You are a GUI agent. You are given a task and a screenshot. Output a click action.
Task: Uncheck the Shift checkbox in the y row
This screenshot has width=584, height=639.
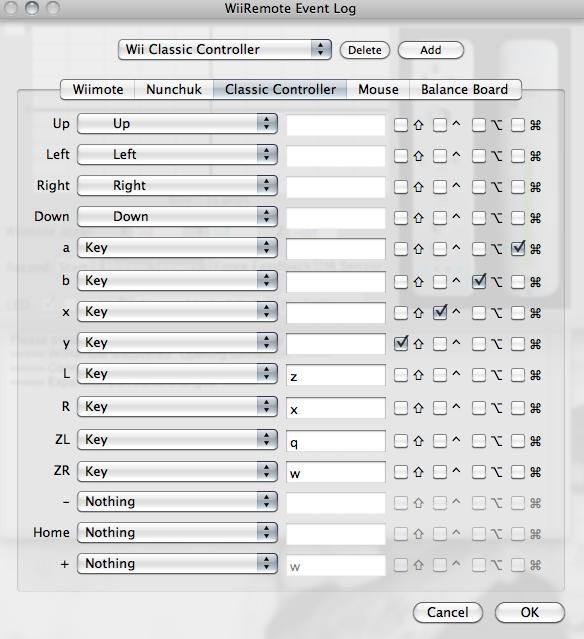pyautogui.click(x=401, y=344)
